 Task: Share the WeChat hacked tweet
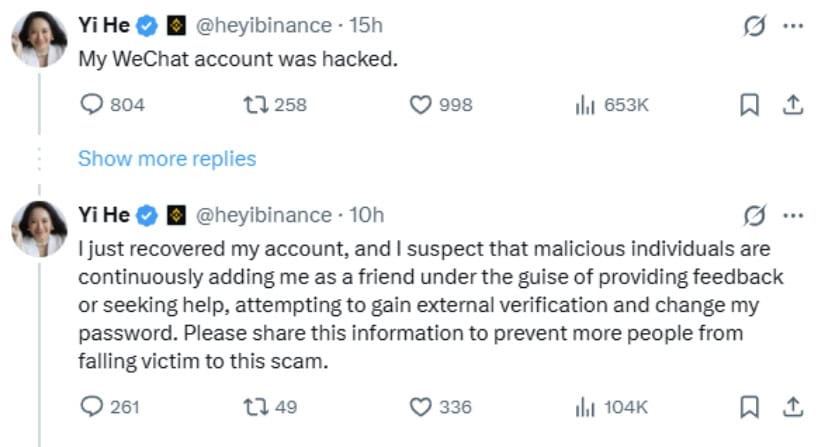(x=792, y=105)
